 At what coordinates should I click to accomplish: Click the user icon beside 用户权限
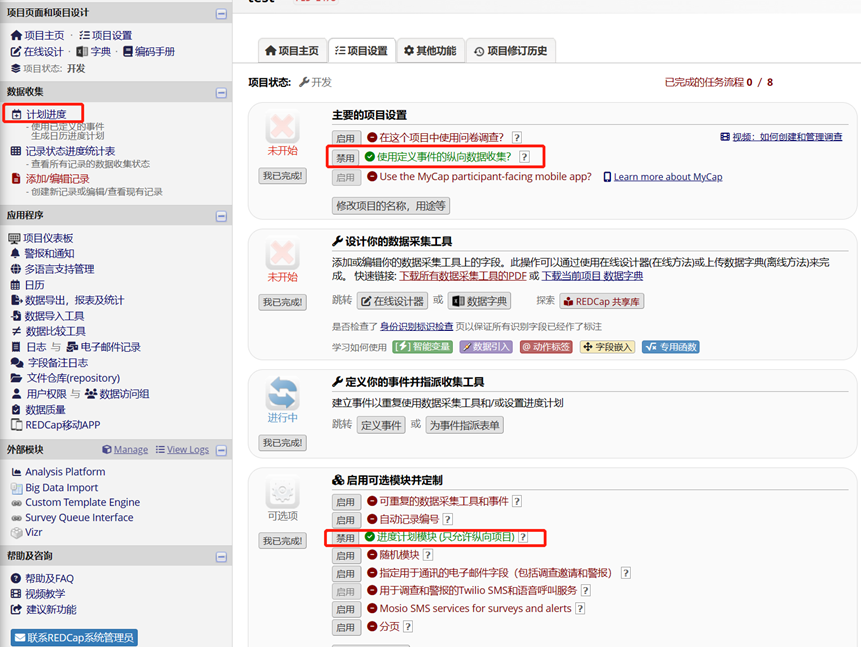point(16,394)
